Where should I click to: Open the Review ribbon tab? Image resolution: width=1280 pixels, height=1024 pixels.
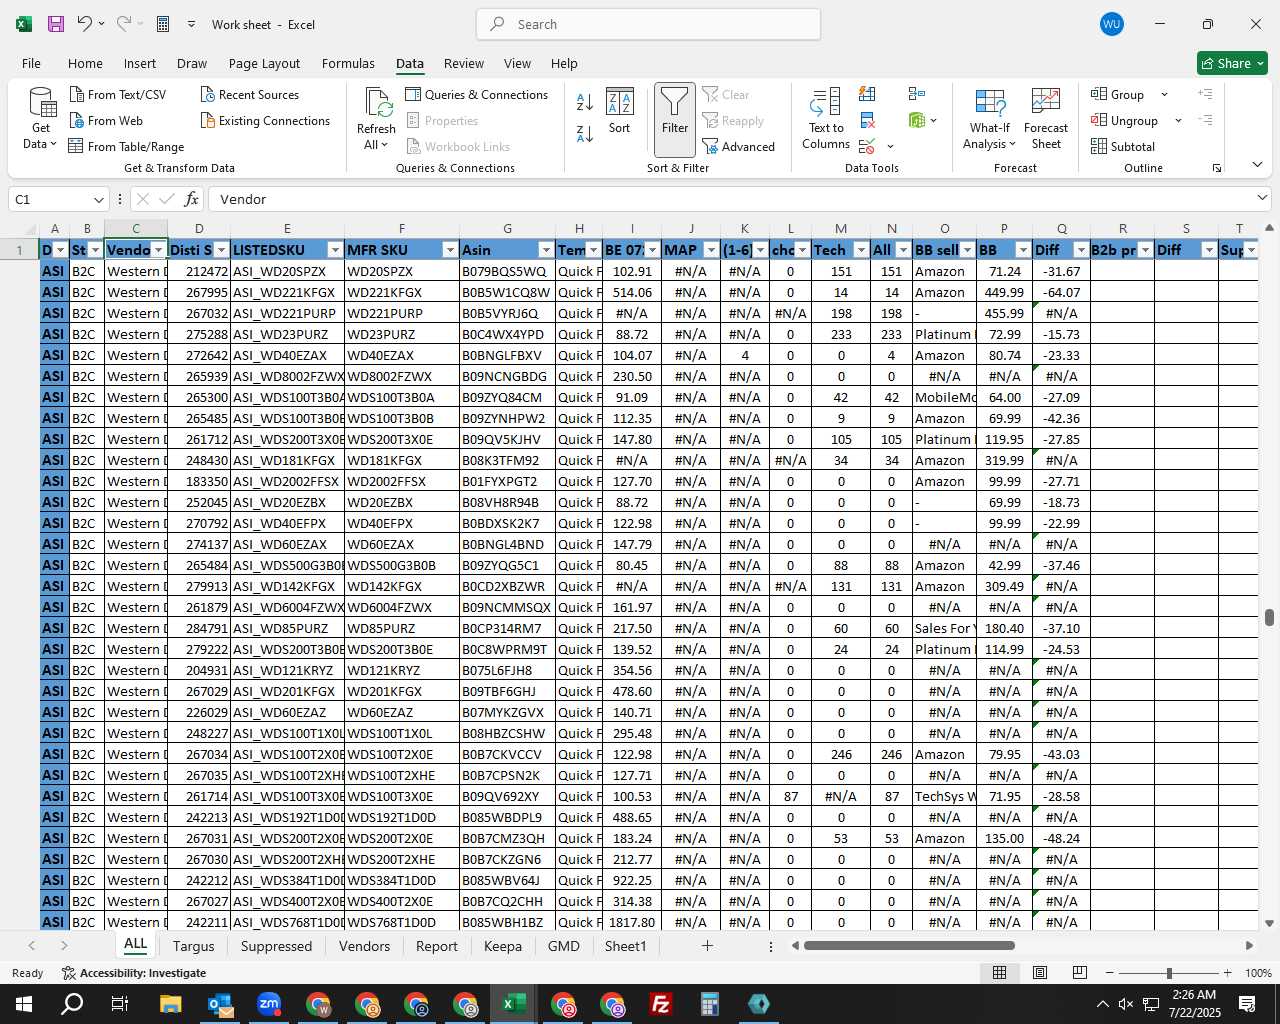464,63
